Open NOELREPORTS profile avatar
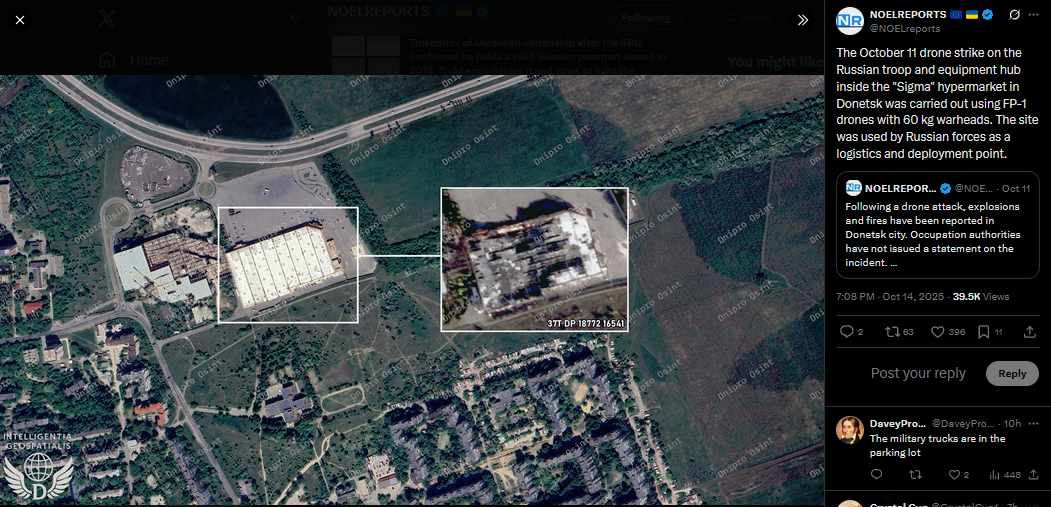Image resolution: width=1051 pixels, height=507 pixels. pos(849,21)
